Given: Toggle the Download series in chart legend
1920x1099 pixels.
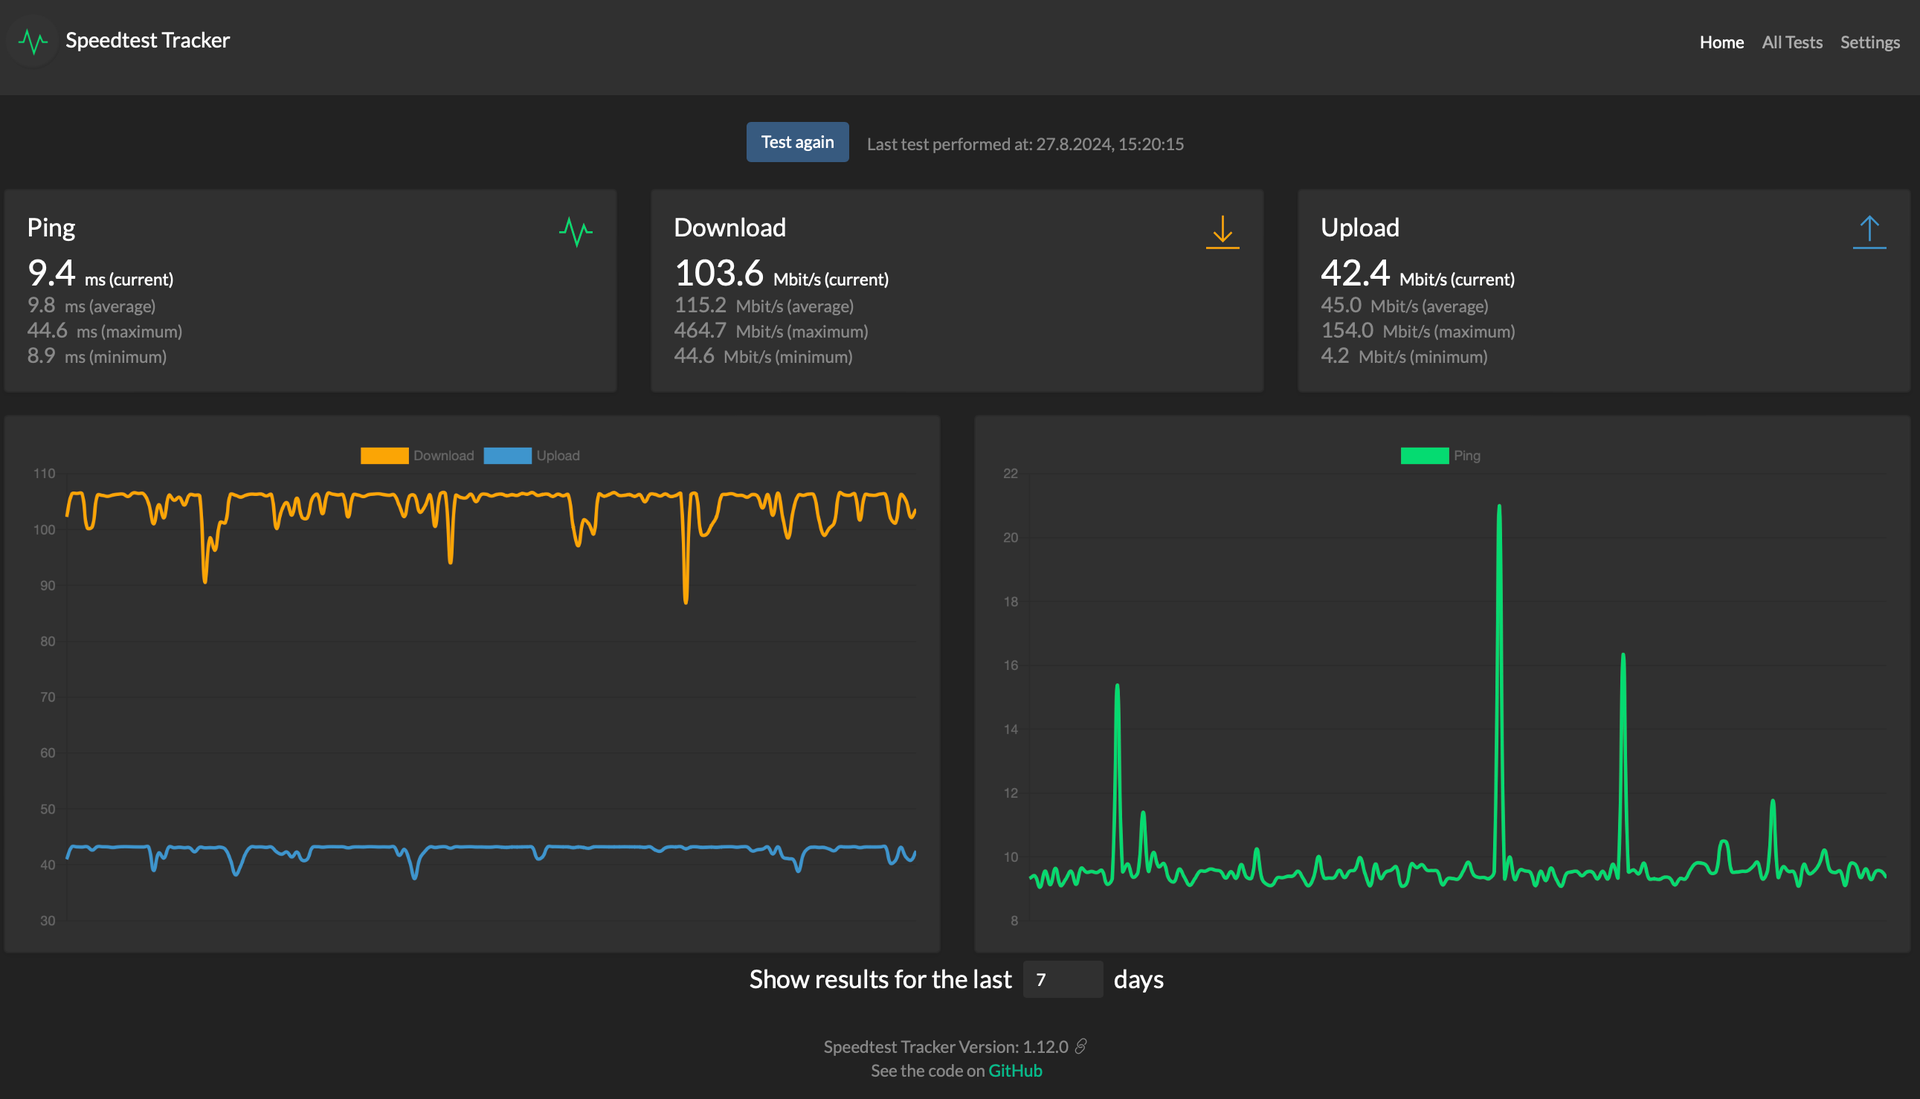Looking at the screenshot, I should [418, 456].
